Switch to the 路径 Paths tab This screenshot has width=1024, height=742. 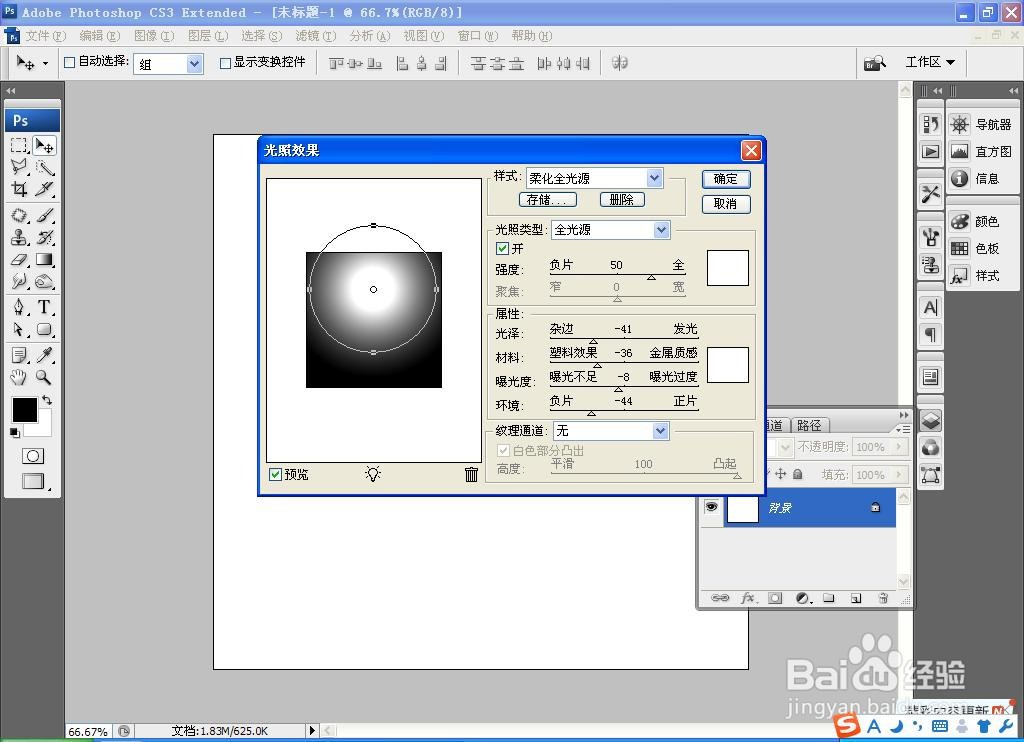810,424
